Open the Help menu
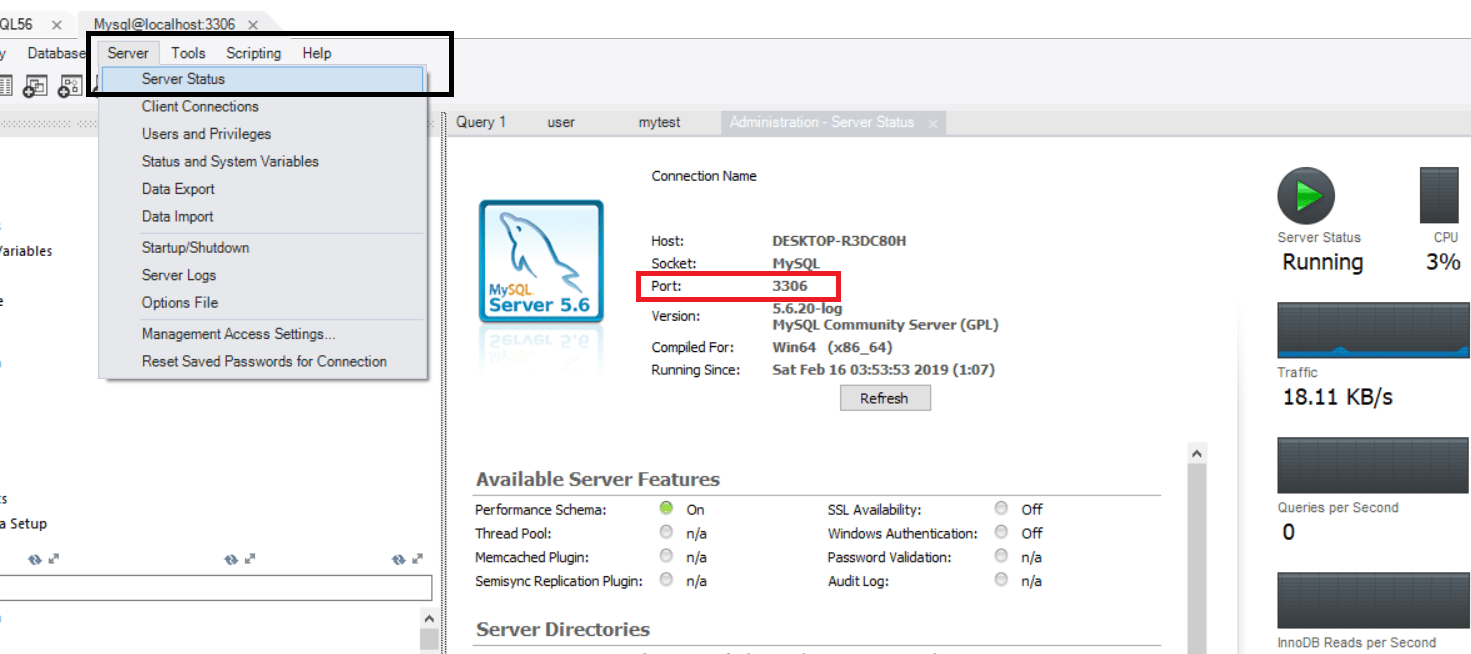Image resolution: width=1471 pixels, height=654 pixels. point(317,53)
